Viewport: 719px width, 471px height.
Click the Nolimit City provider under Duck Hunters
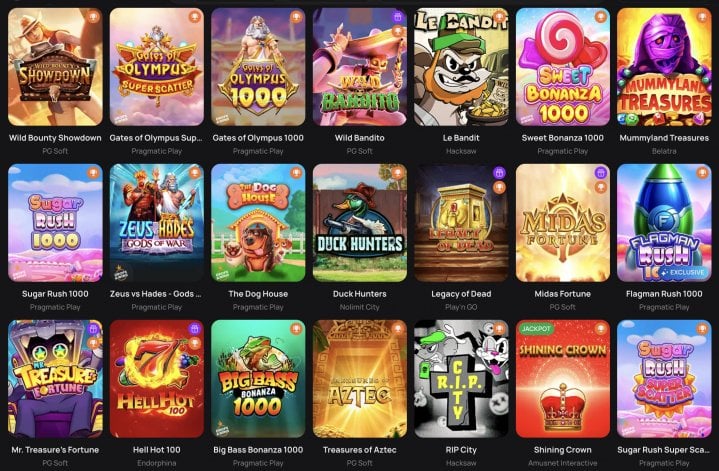360,307
